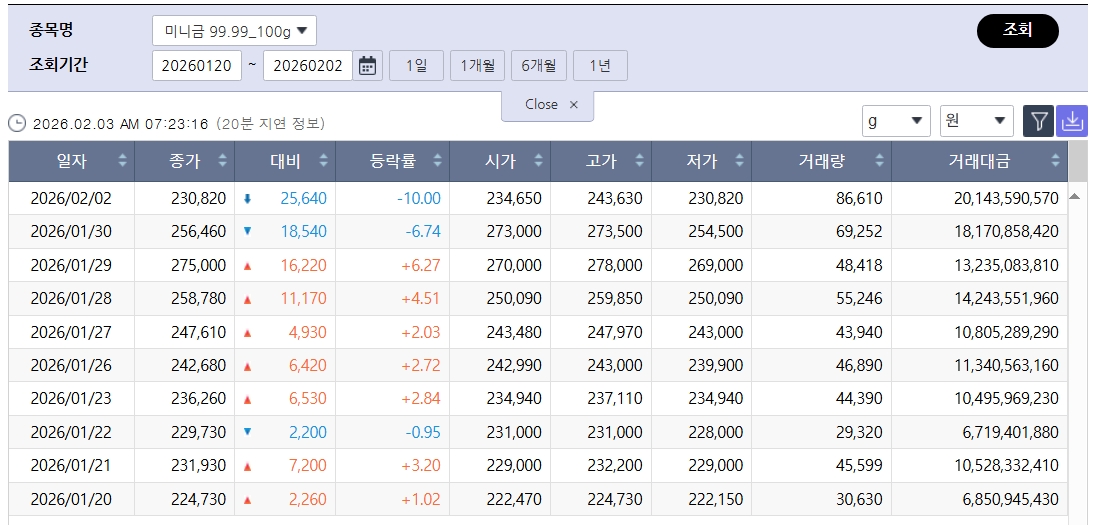
Task: Click the filter funnel icon
Action: [1039, 122]
